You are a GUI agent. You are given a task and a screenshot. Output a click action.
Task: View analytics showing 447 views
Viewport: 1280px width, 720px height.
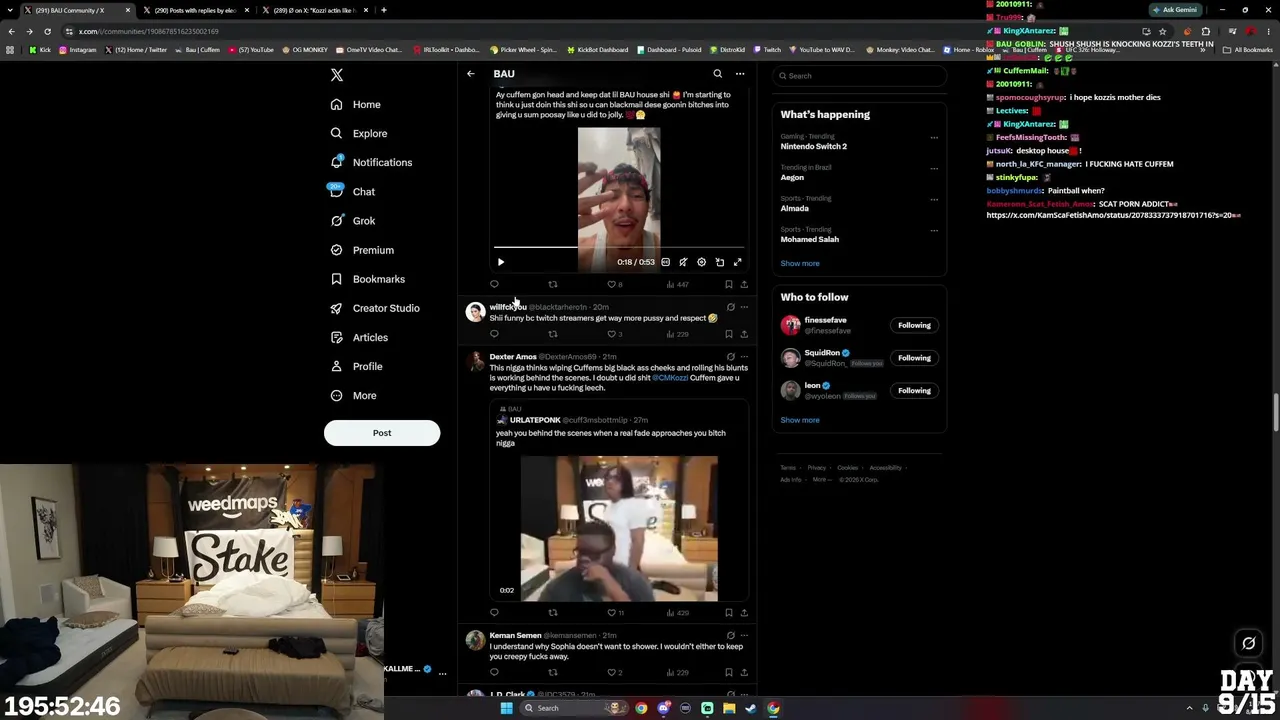[677, 284]
